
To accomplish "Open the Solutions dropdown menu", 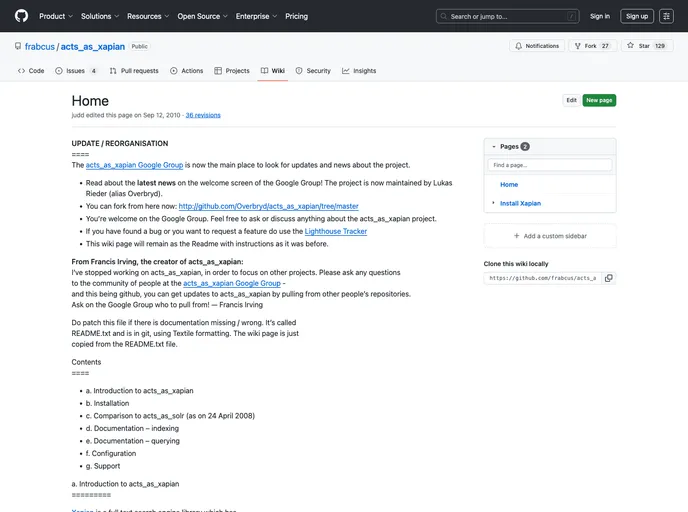I will click(x=100, y=16).
